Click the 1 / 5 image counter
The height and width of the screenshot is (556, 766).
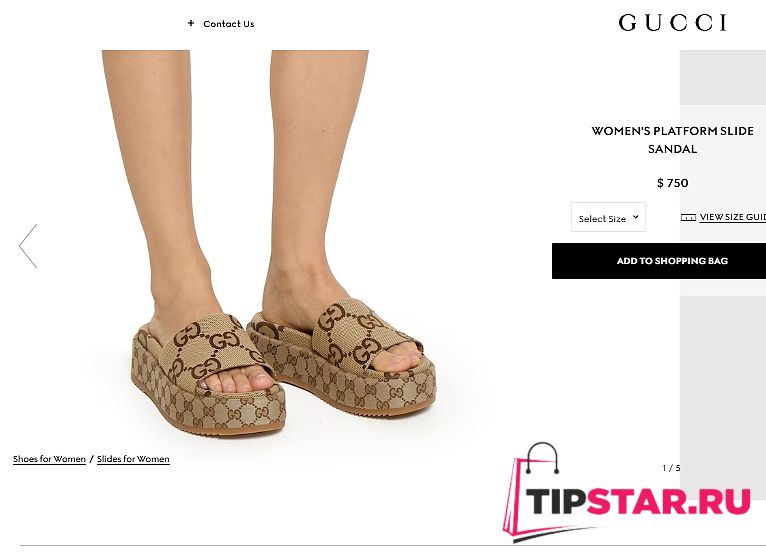pyautogui.click(x=671, y=468)
